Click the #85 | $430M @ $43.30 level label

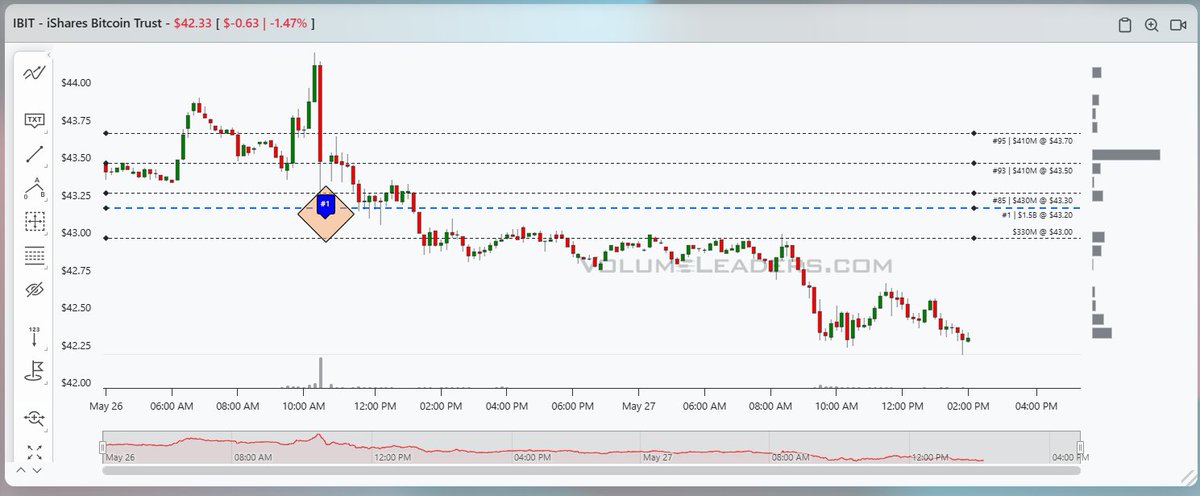[x=1032, y=201]
